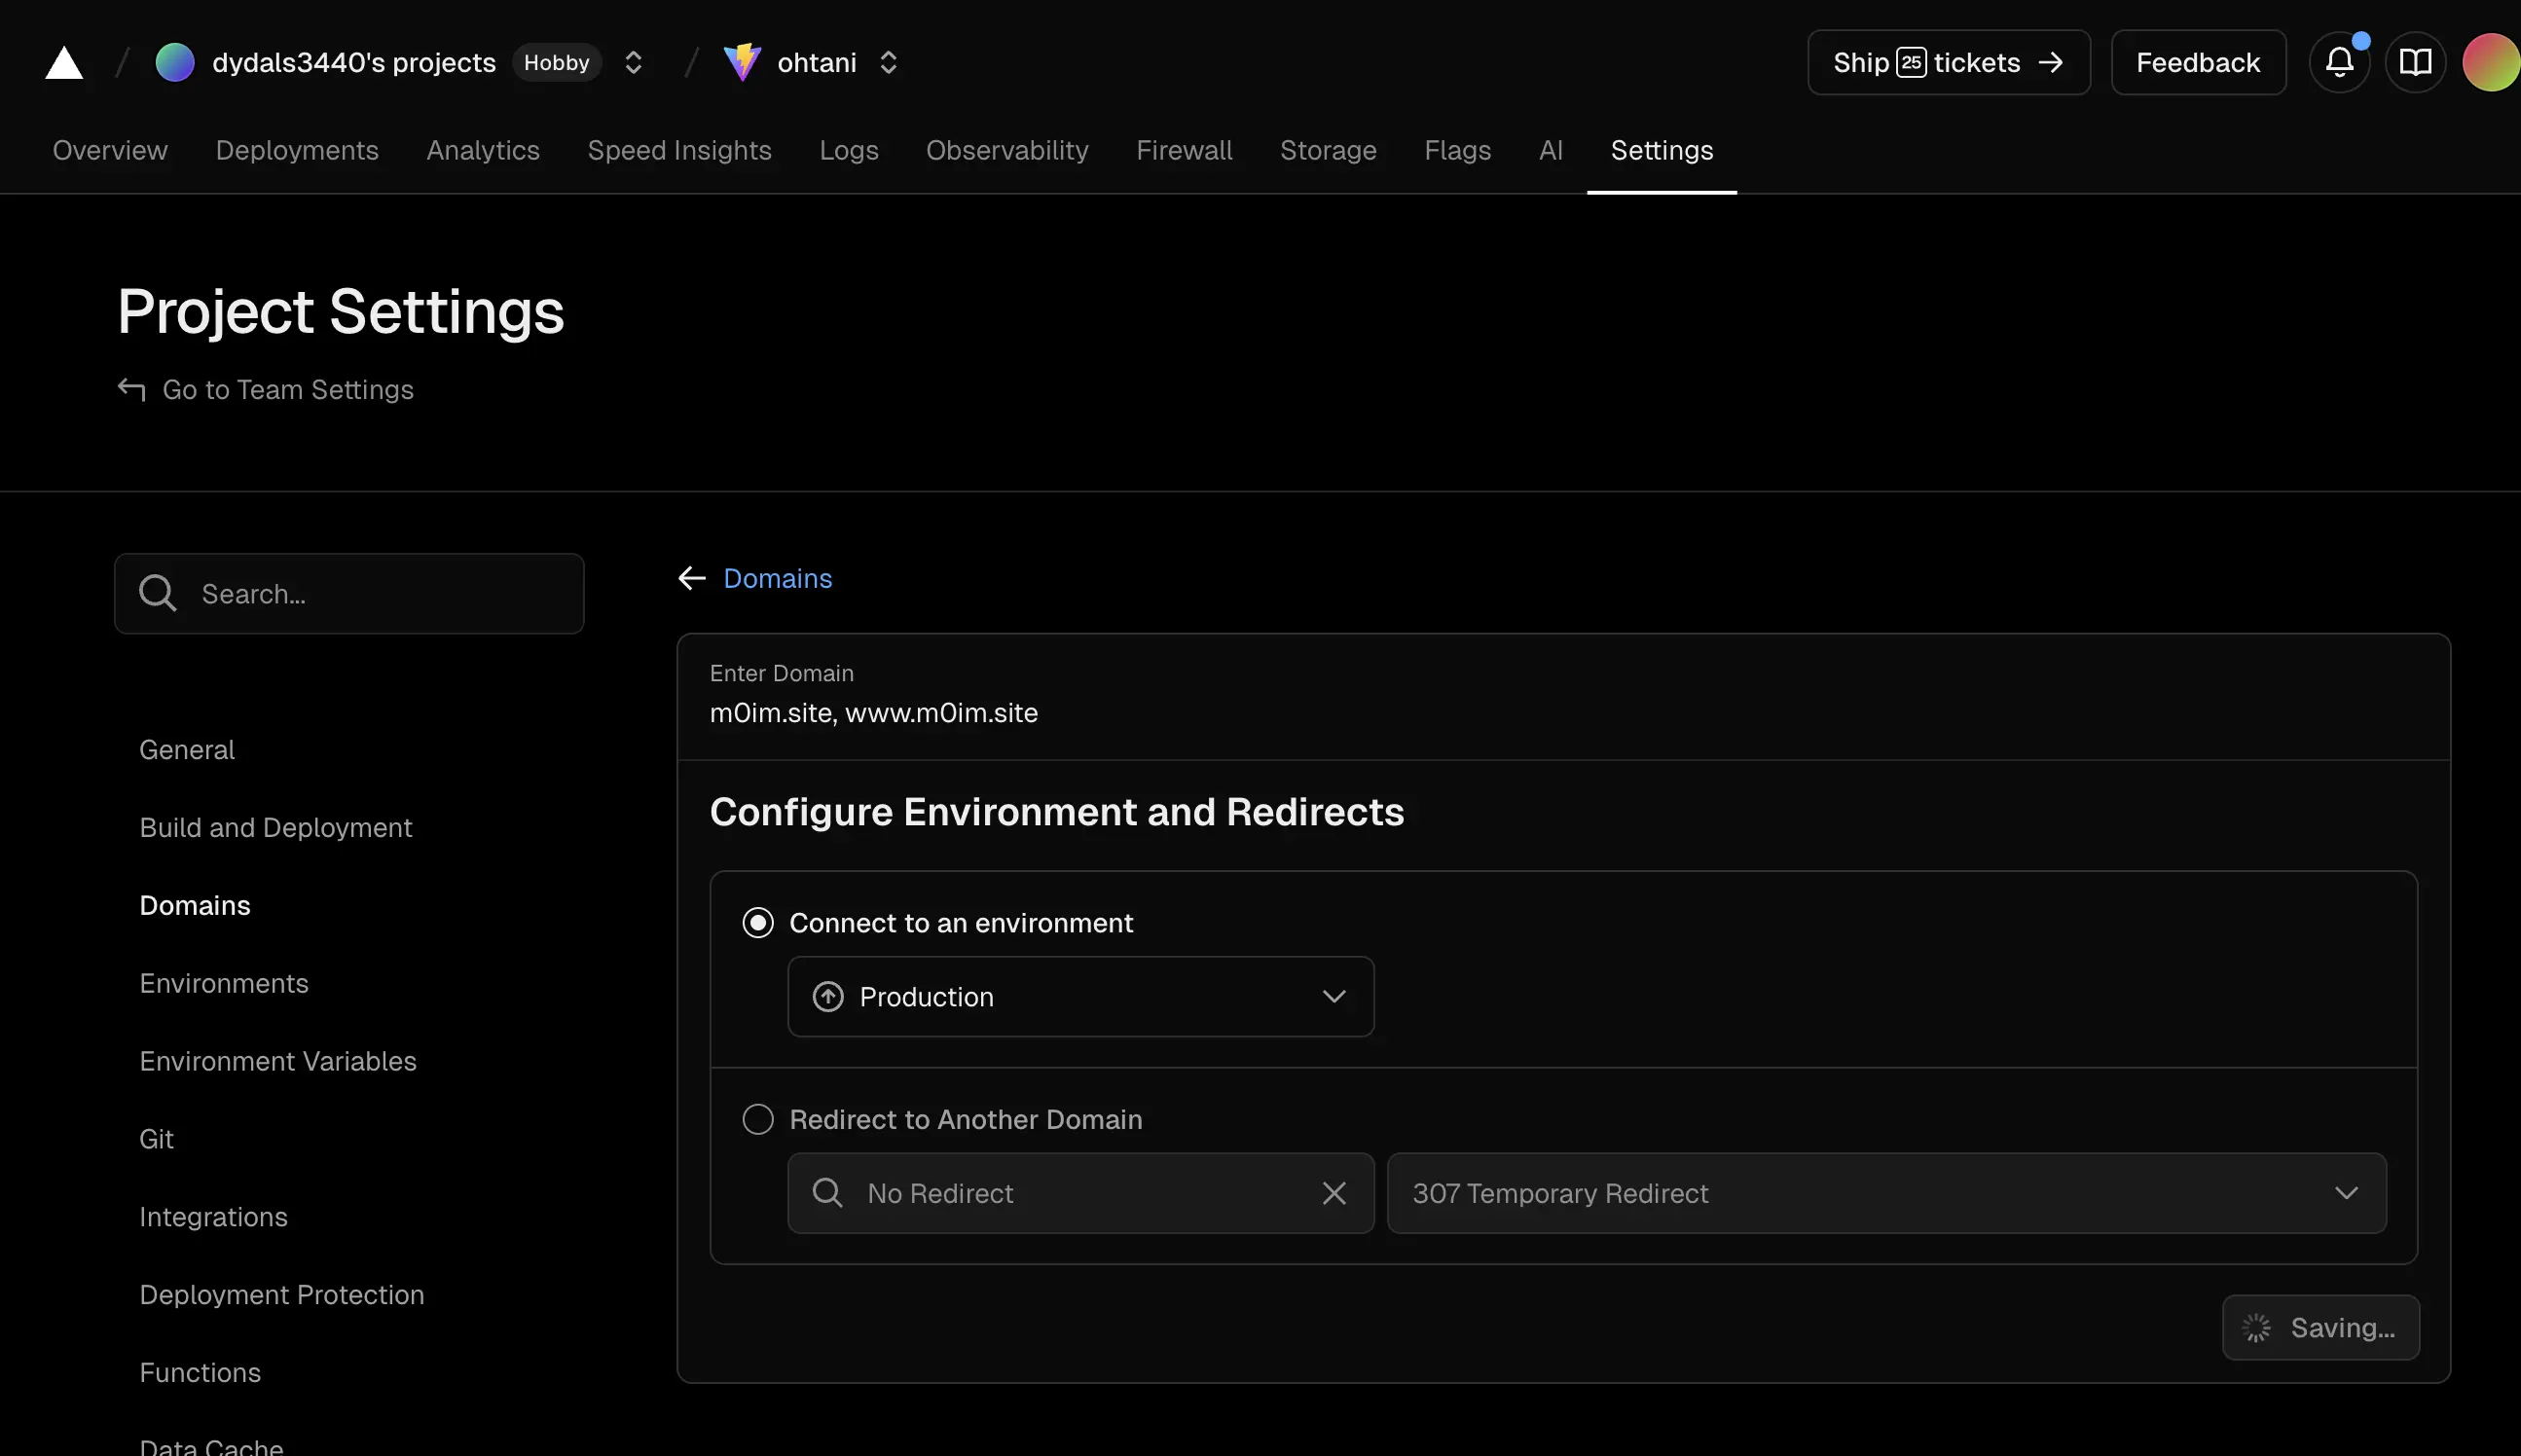2521x1456 pixels.
Task: Select Redirect to Another Domain radio
Action: (x=758, y=1119)
